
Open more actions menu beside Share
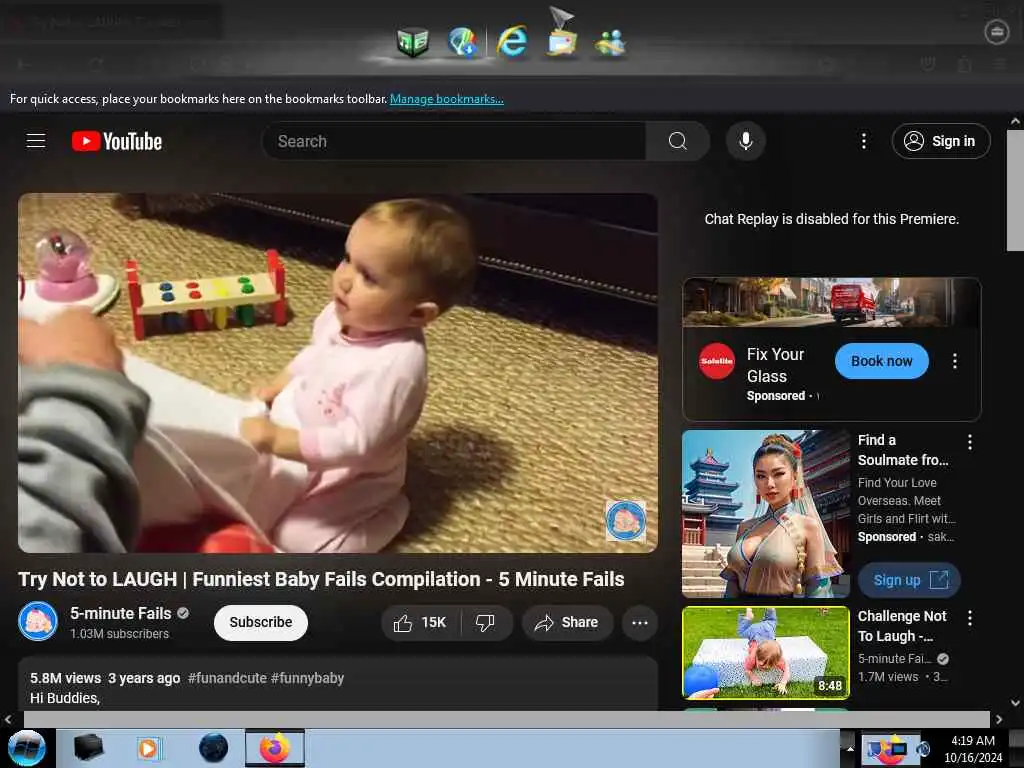pos(639,623)
